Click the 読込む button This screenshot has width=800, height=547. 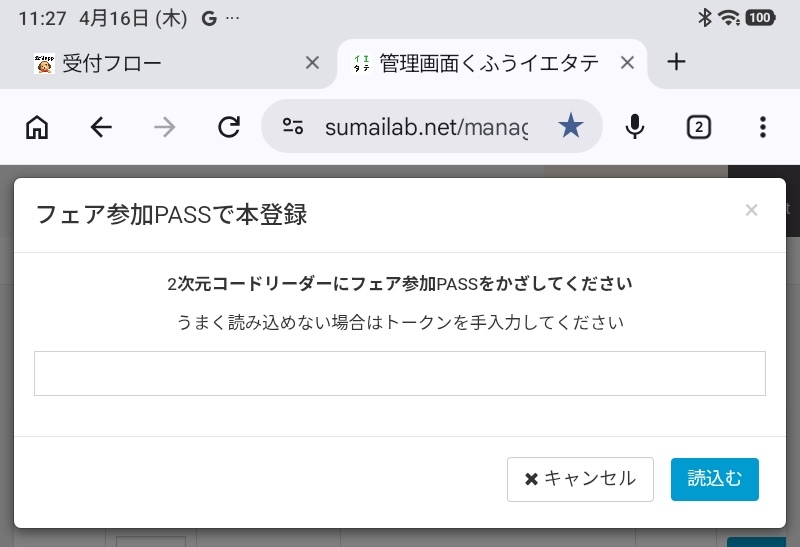pyautogui.click(x=715, y=479)
